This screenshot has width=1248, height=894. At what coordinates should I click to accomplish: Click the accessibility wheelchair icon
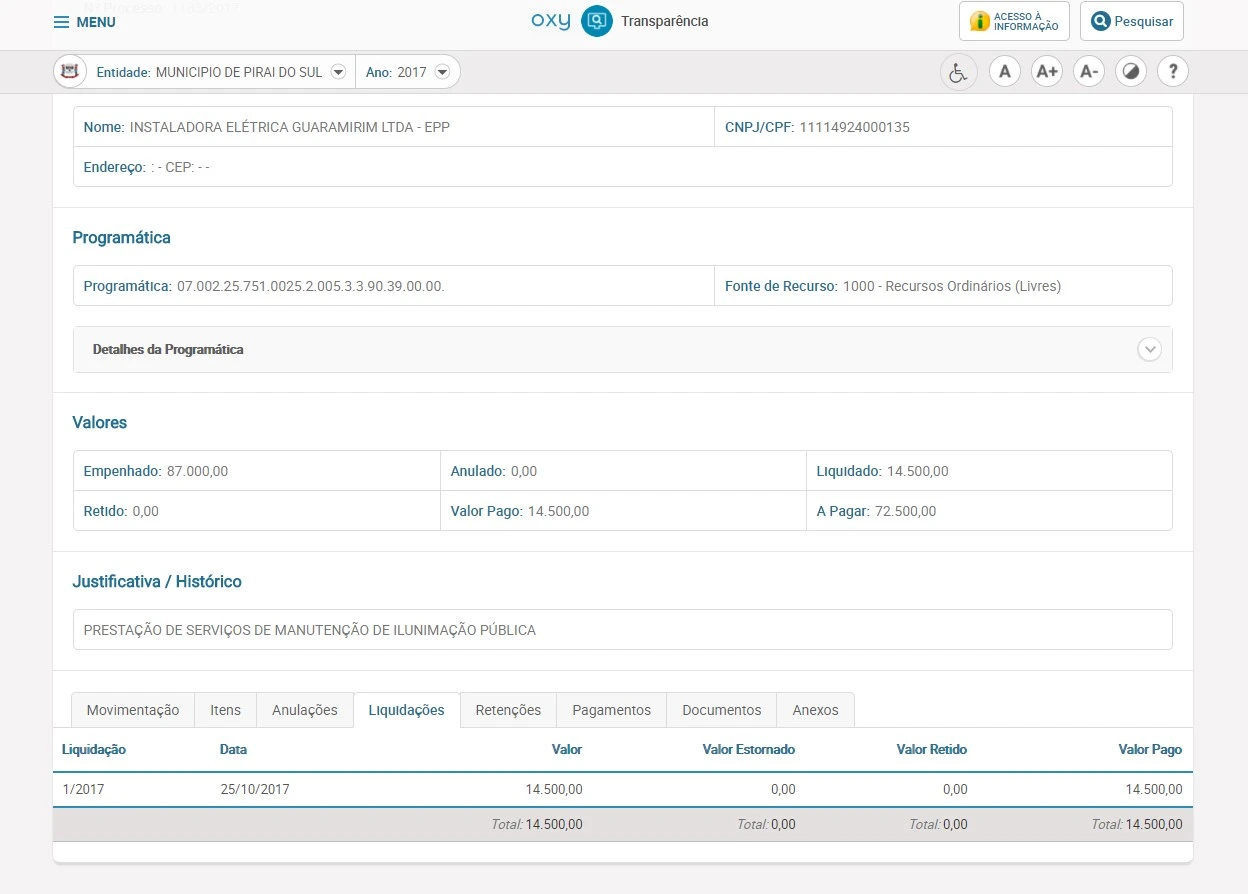click(958, 72)
